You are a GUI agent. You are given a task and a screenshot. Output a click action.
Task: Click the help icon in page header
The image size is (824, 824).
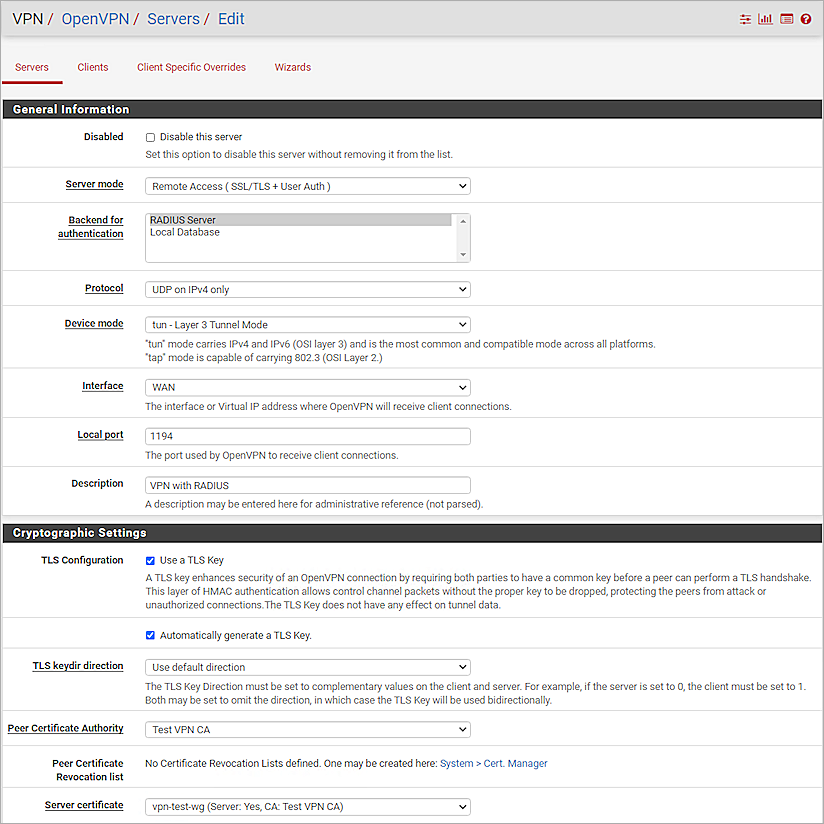point(805,18)
